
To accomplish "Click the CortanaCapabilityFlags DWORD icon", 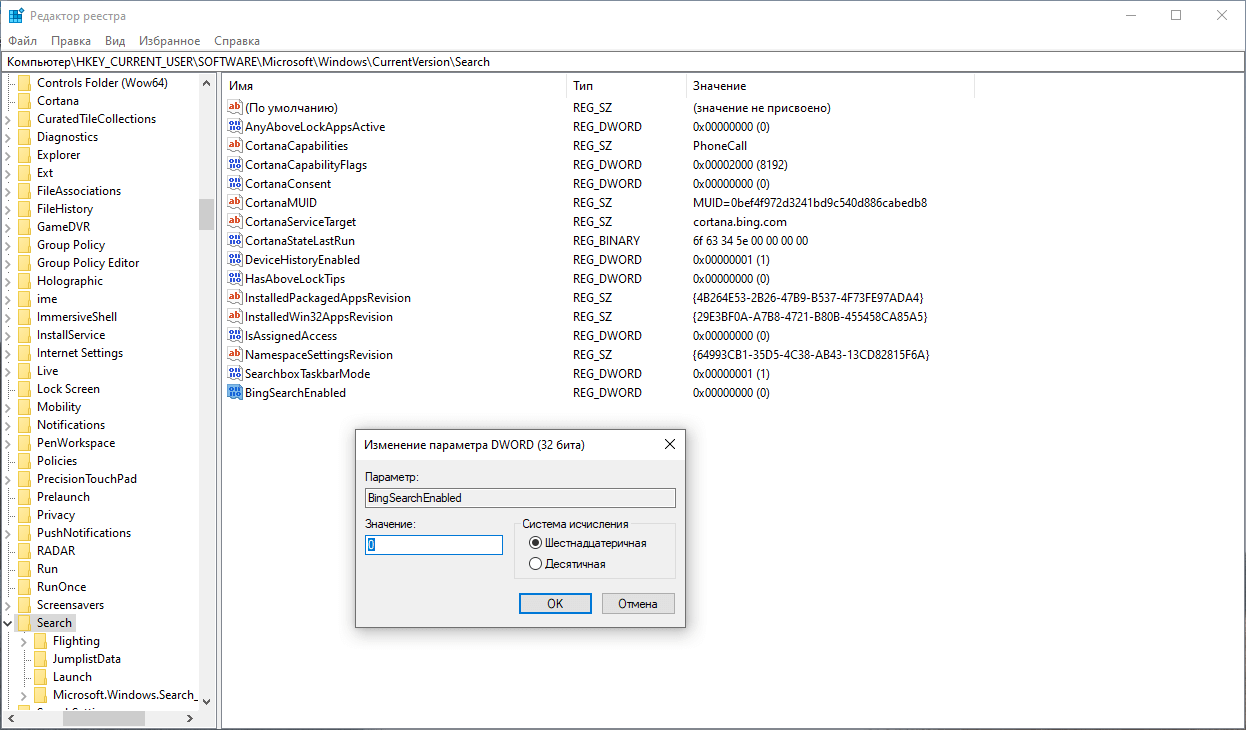I will [235, 165].
